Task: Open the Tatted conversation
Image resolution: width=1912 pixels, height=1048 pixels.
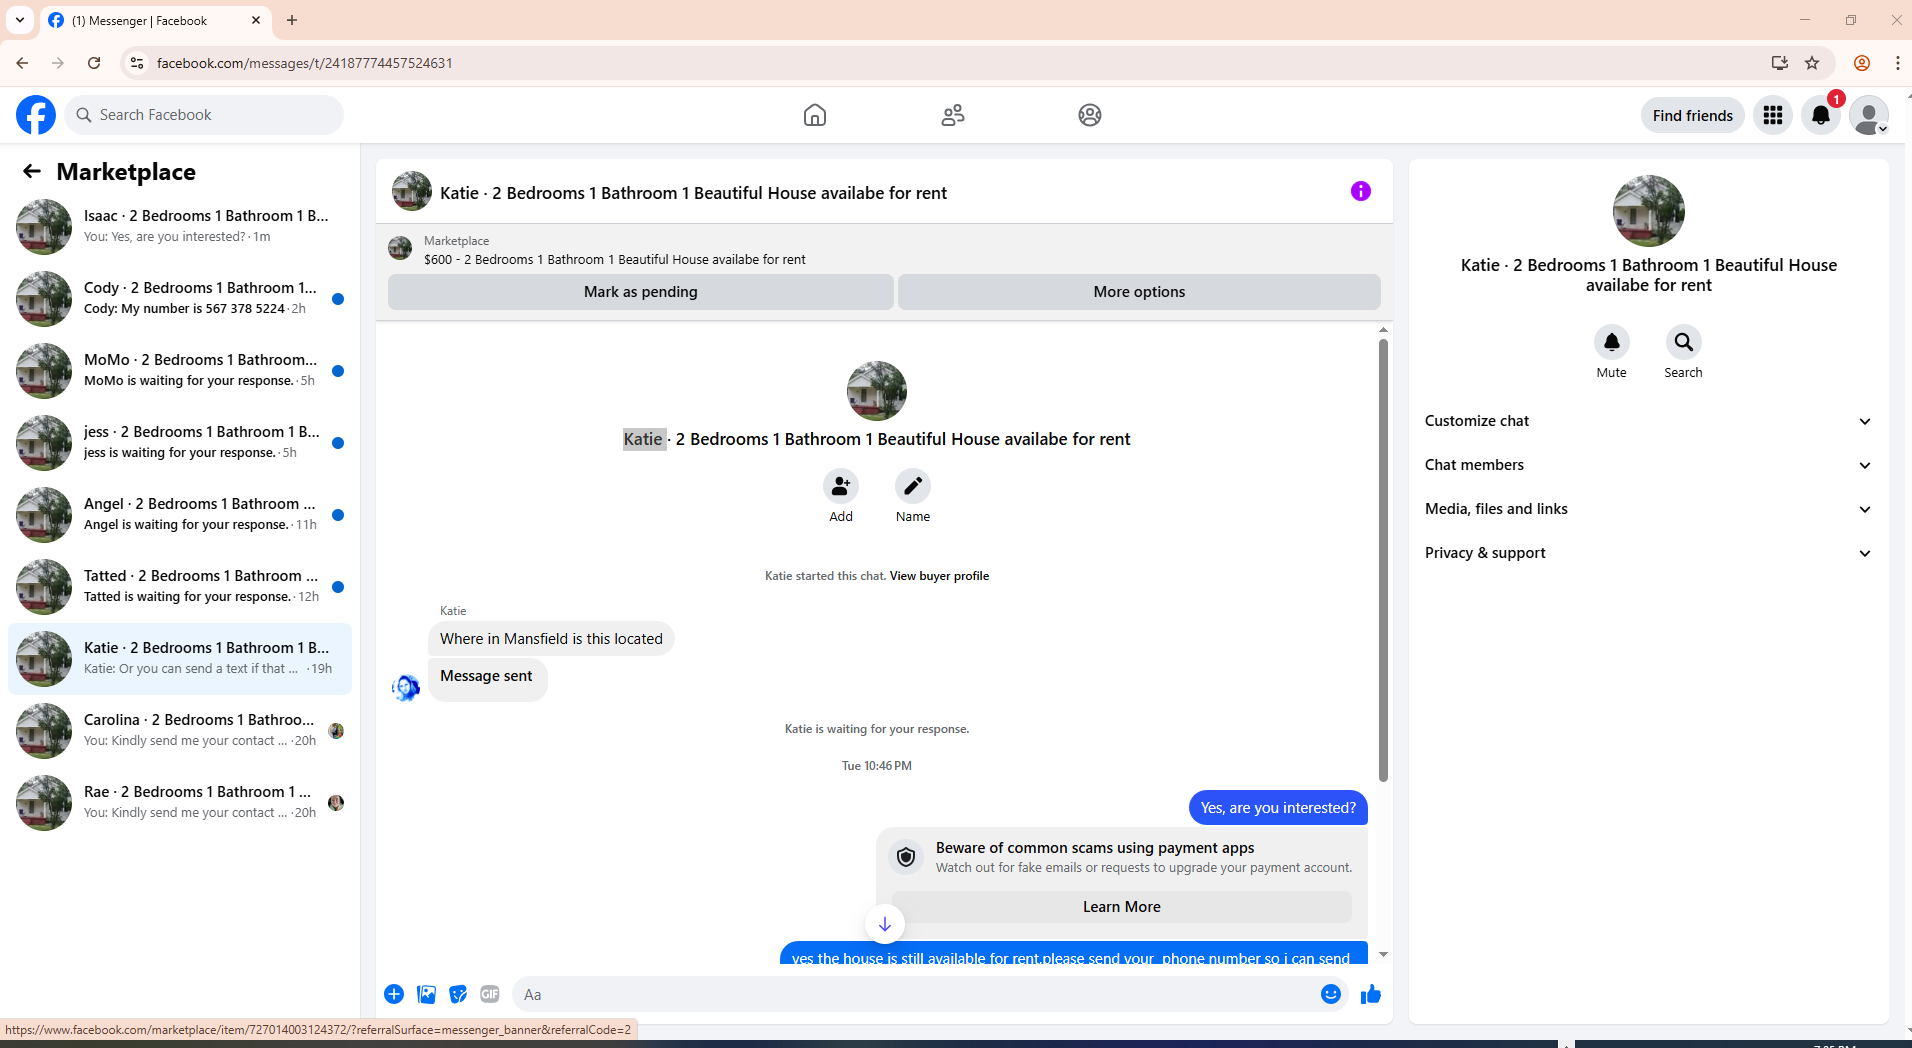Action: tap(180, 587)
